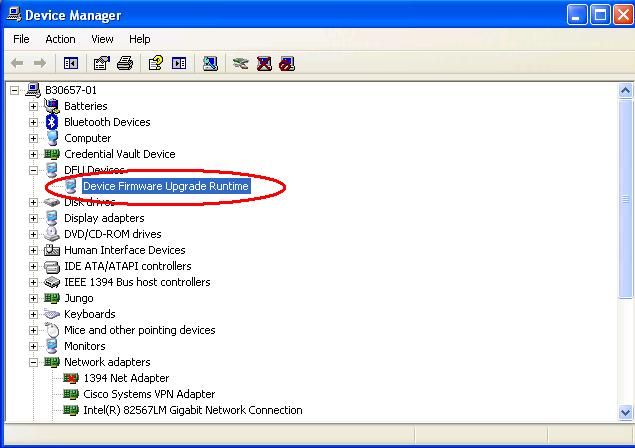Click the DVD/CD-ROM drives icon
The height and width of the screenshot is (448, 635).
tap(52, 234)
